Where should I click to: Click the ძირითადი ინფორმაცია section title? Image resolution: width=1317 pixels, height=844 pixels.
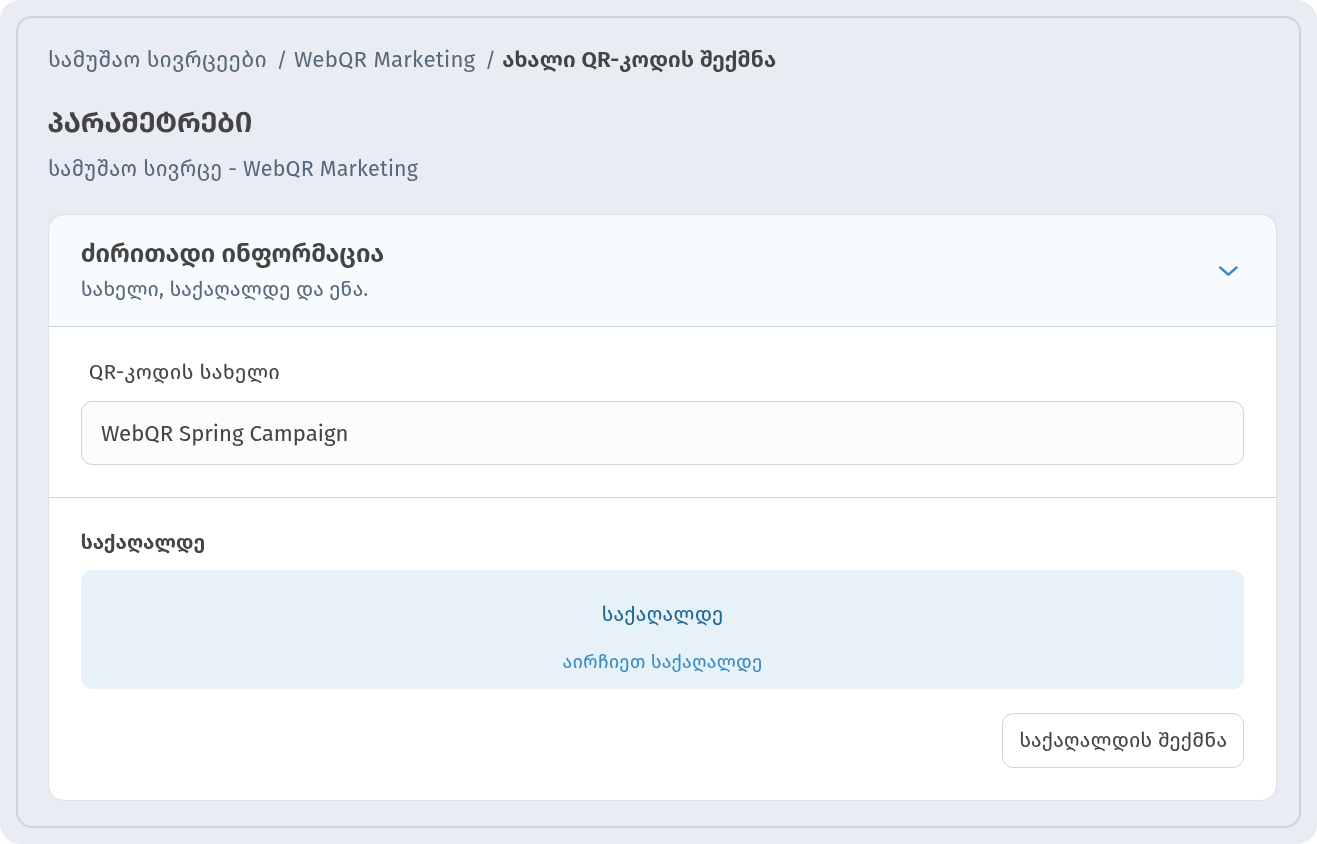232,254
